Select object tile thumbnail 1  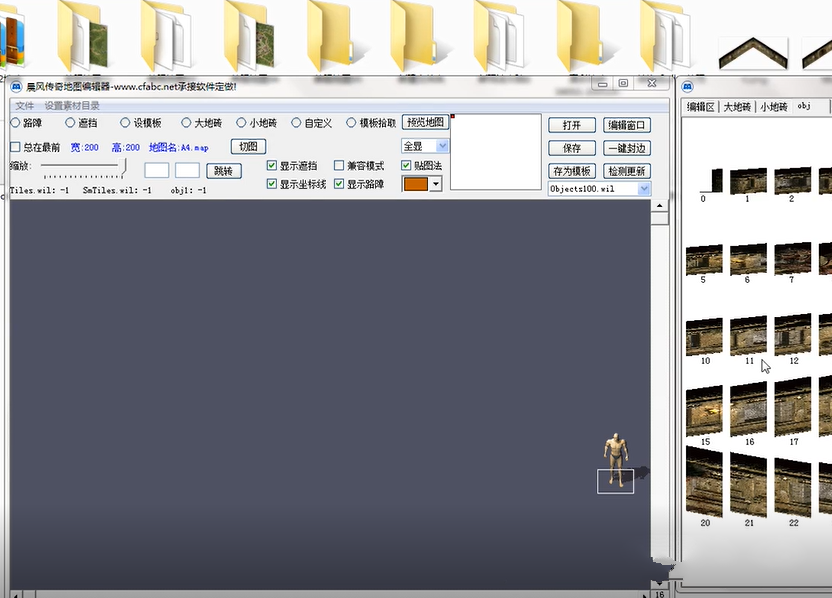(x=748, y=180)
